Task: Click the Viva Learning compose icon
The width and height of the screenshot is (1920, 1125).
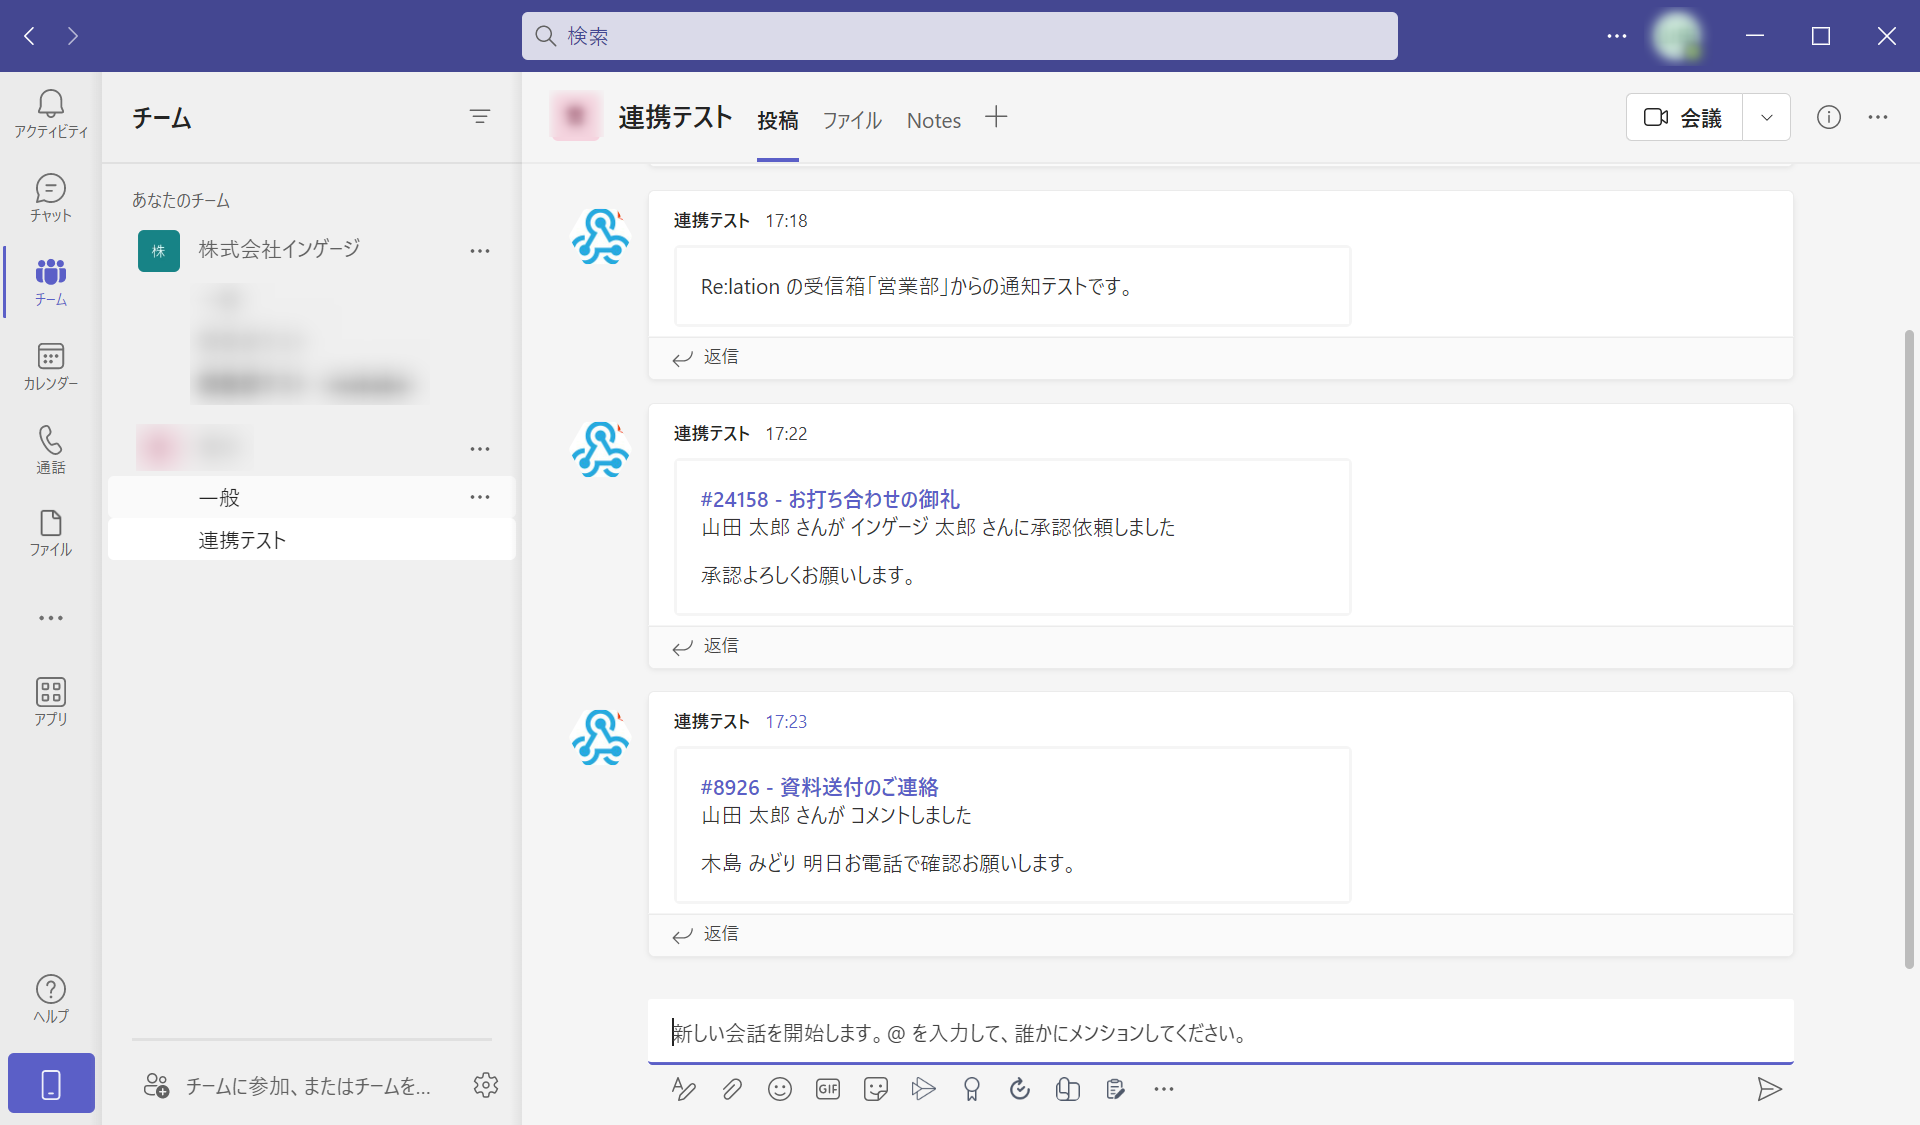Action: pyautogui.click(x=1068, y=1089)
